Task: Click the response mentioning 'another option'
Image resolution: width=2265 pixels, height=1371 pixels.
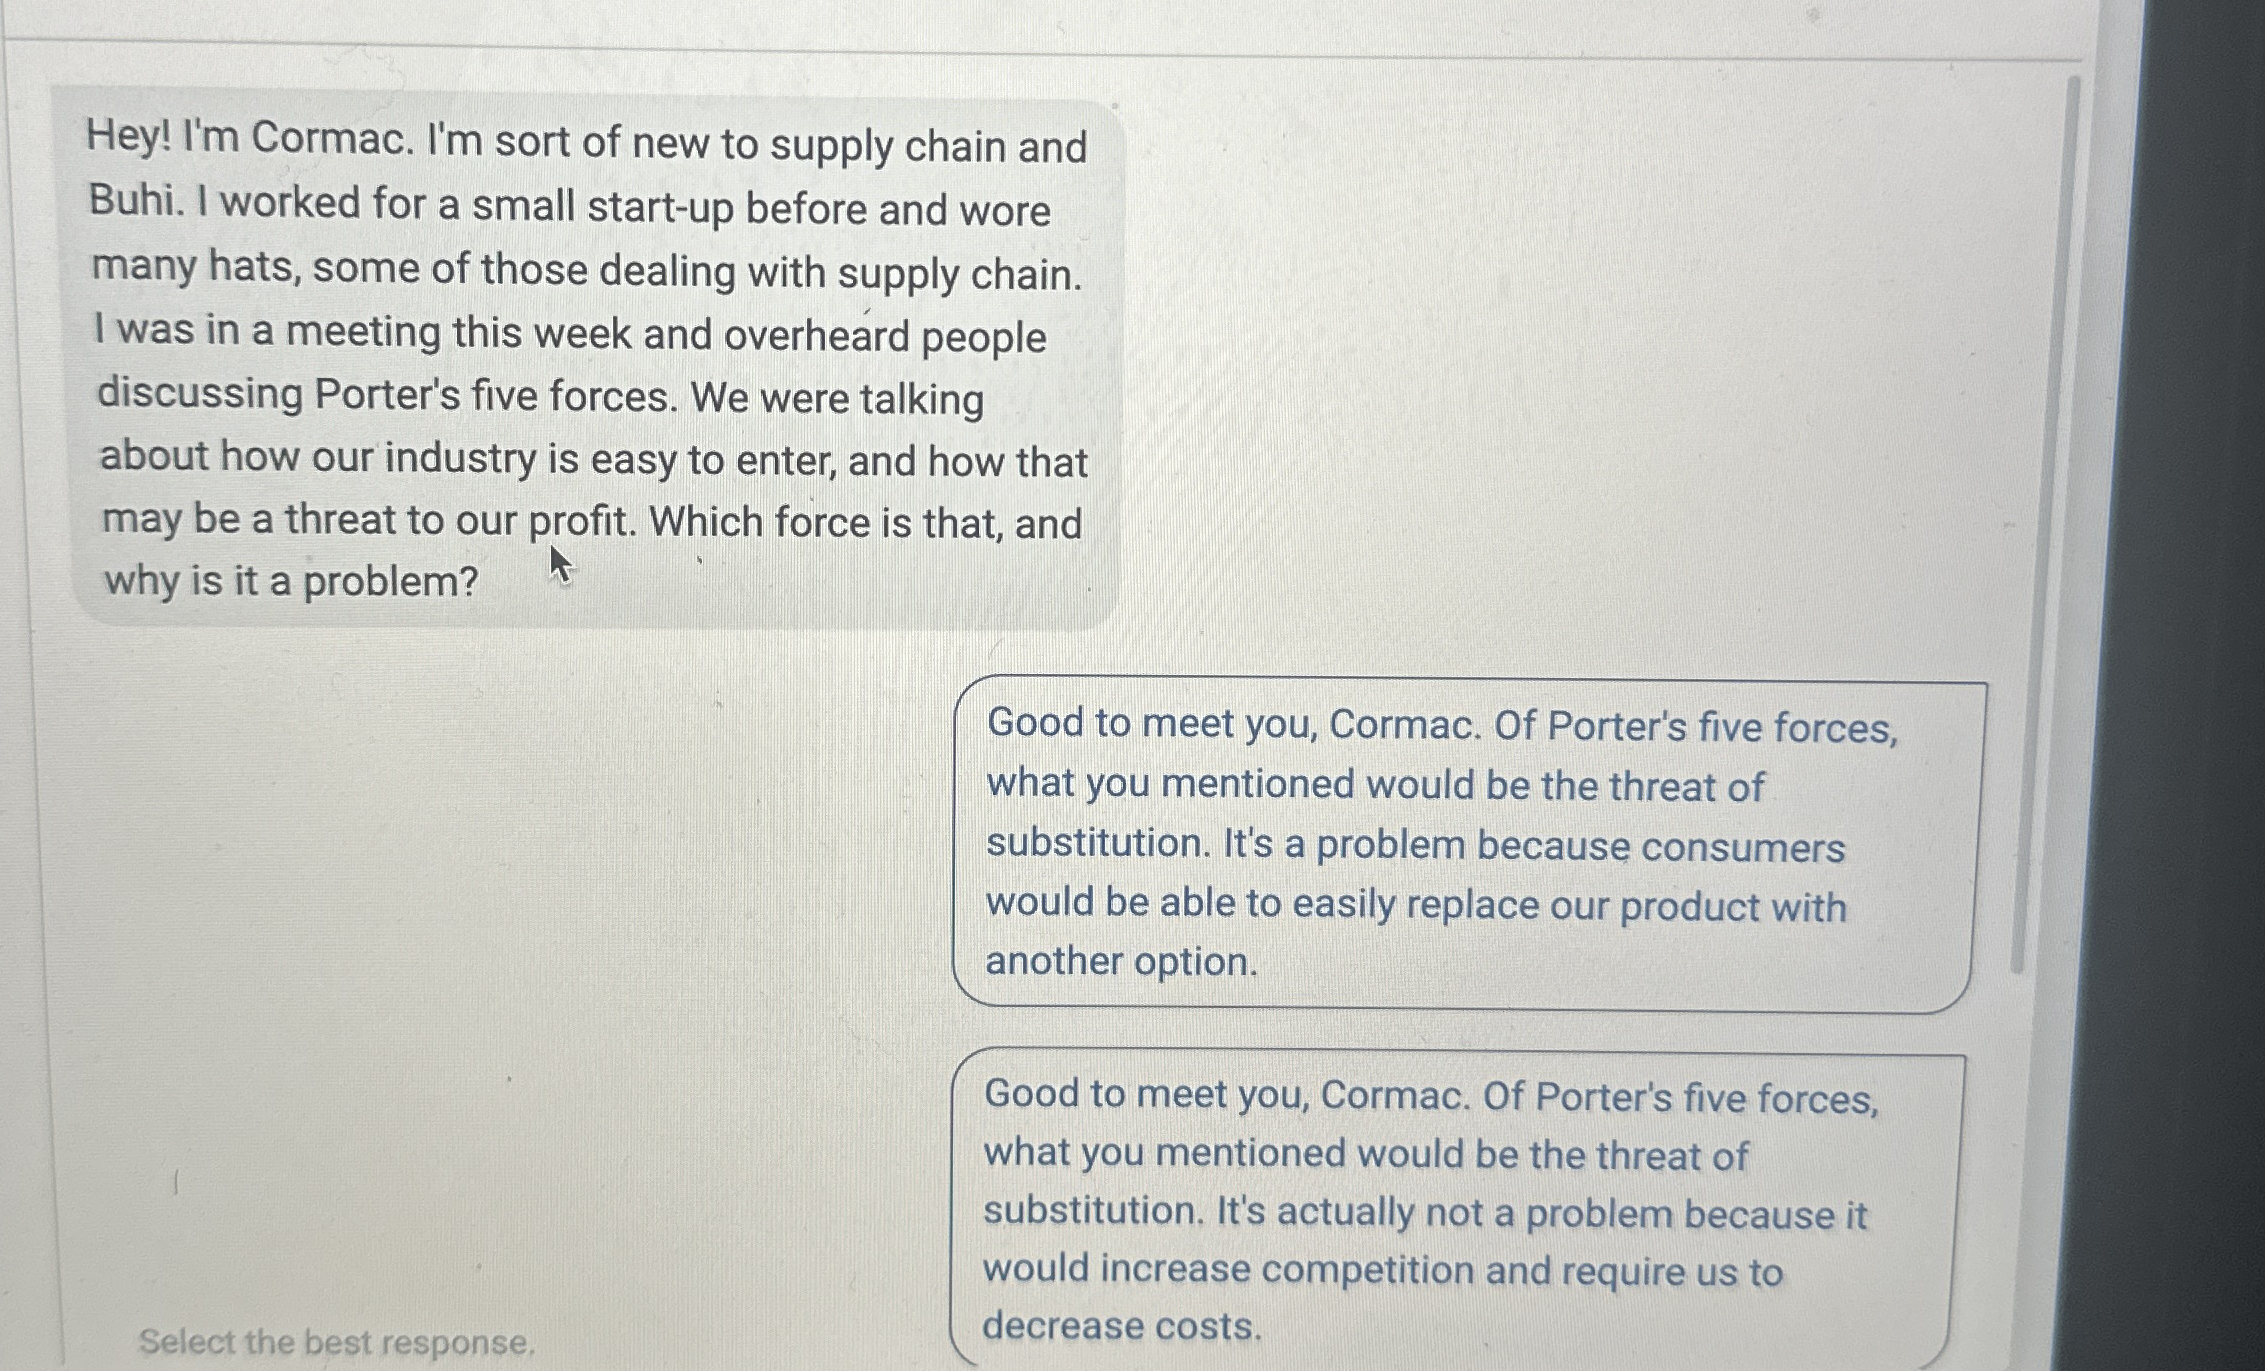Action: (1120, 962)
